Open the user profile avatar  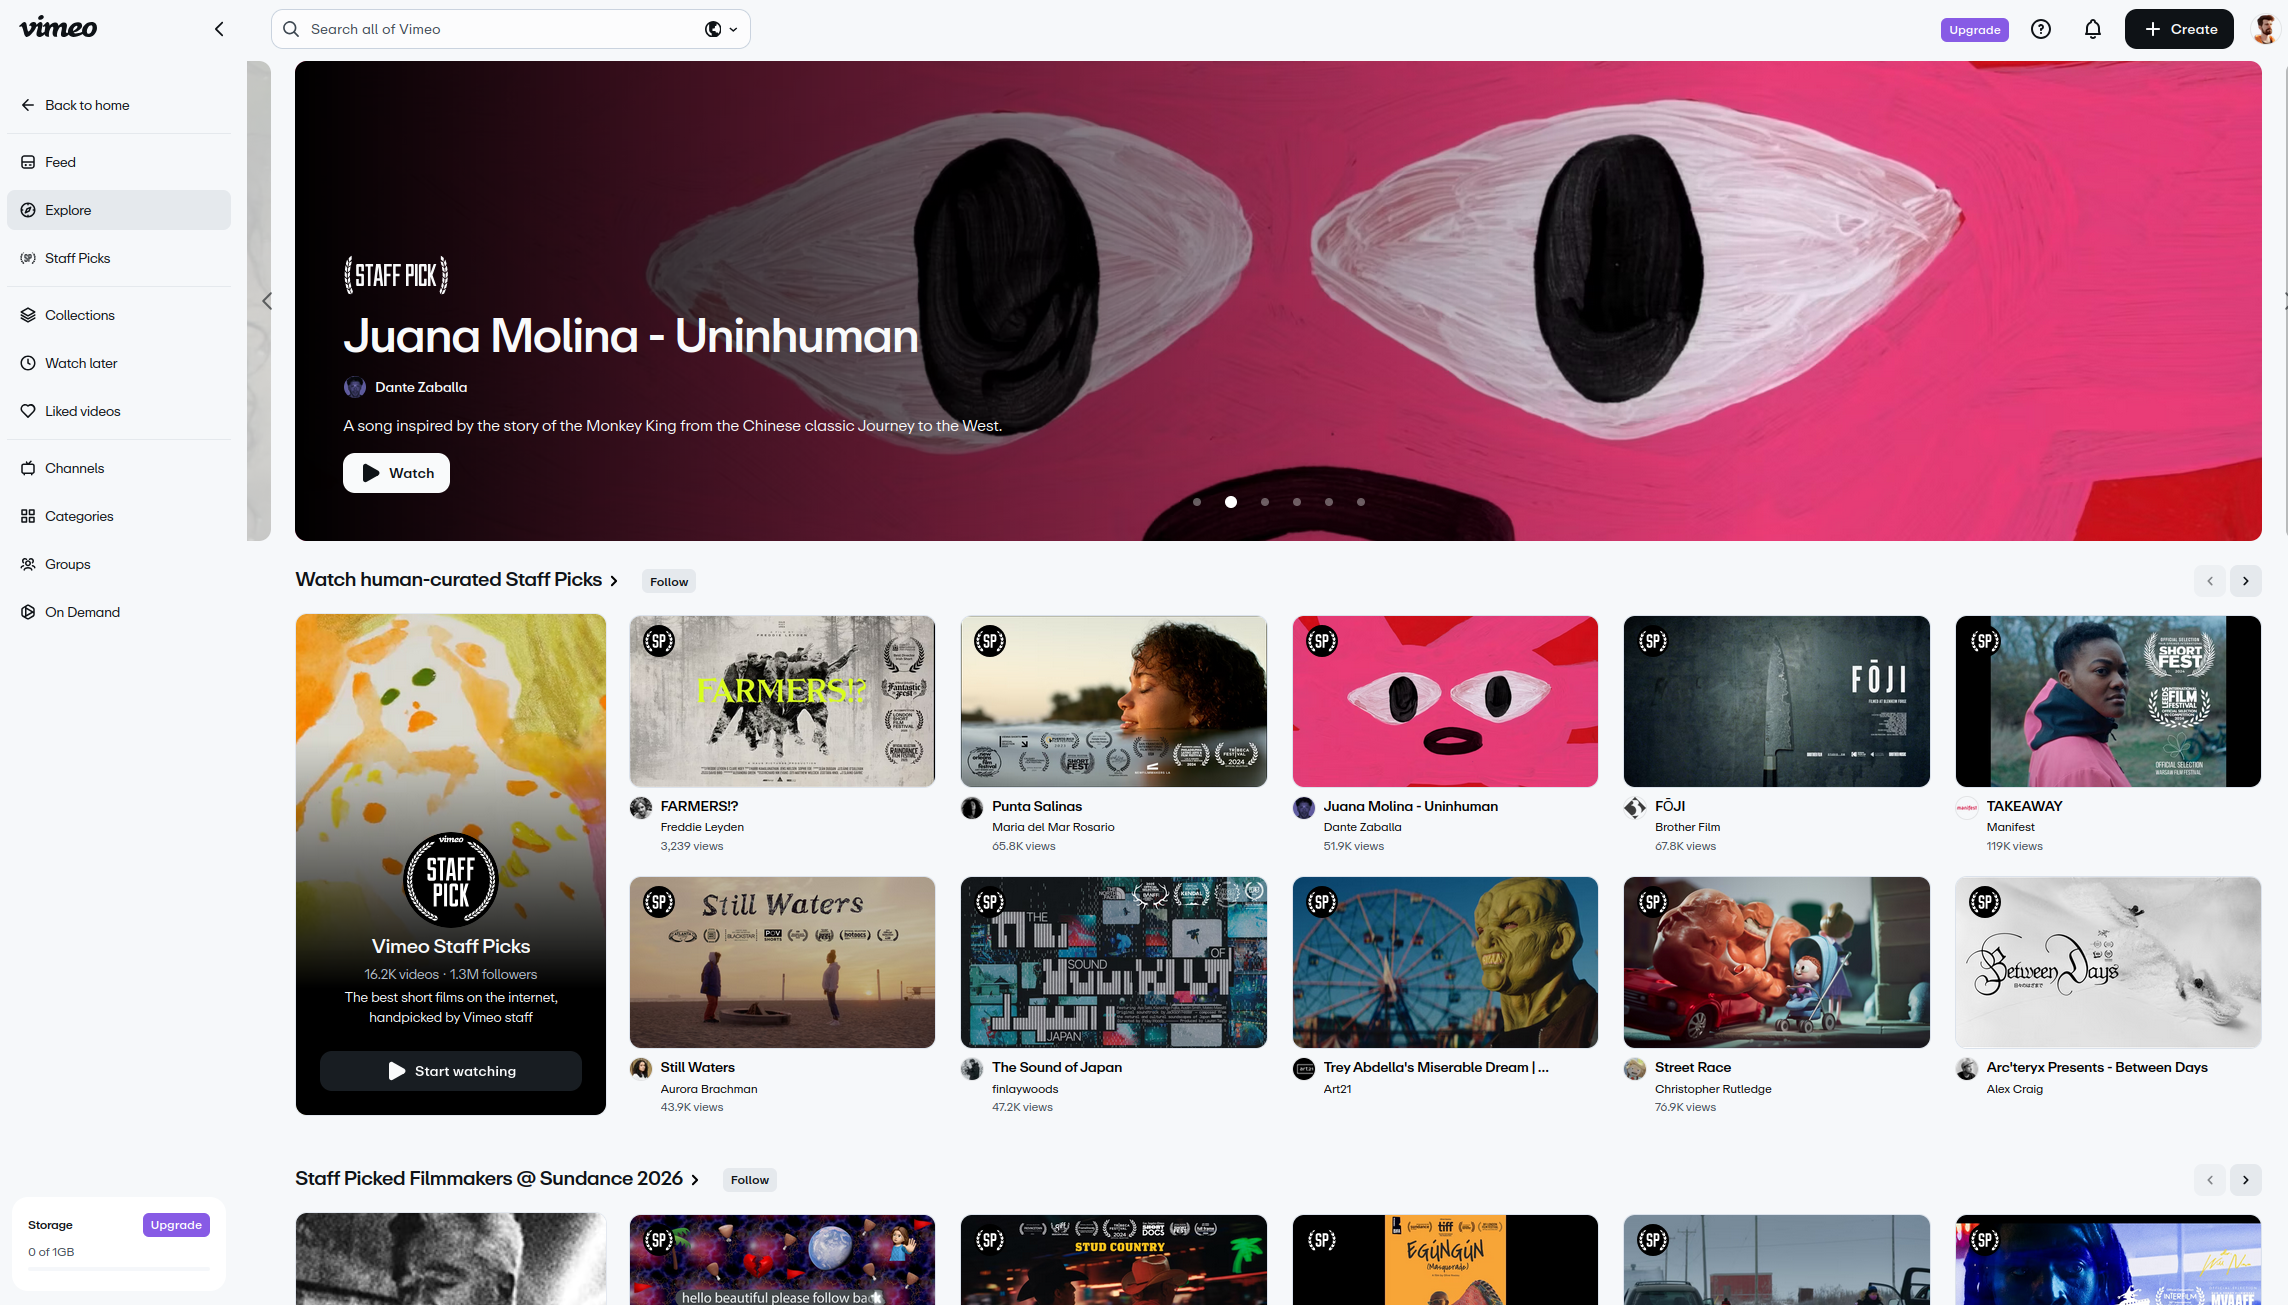click(x=2264, y=29)
